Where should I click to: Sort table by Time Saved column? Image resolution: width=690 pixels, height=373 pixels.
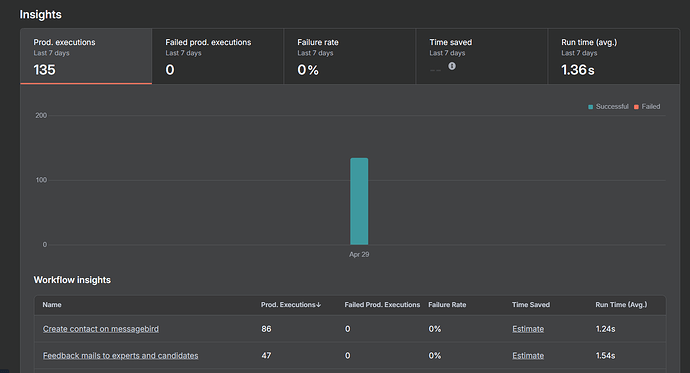pos(531,305)
